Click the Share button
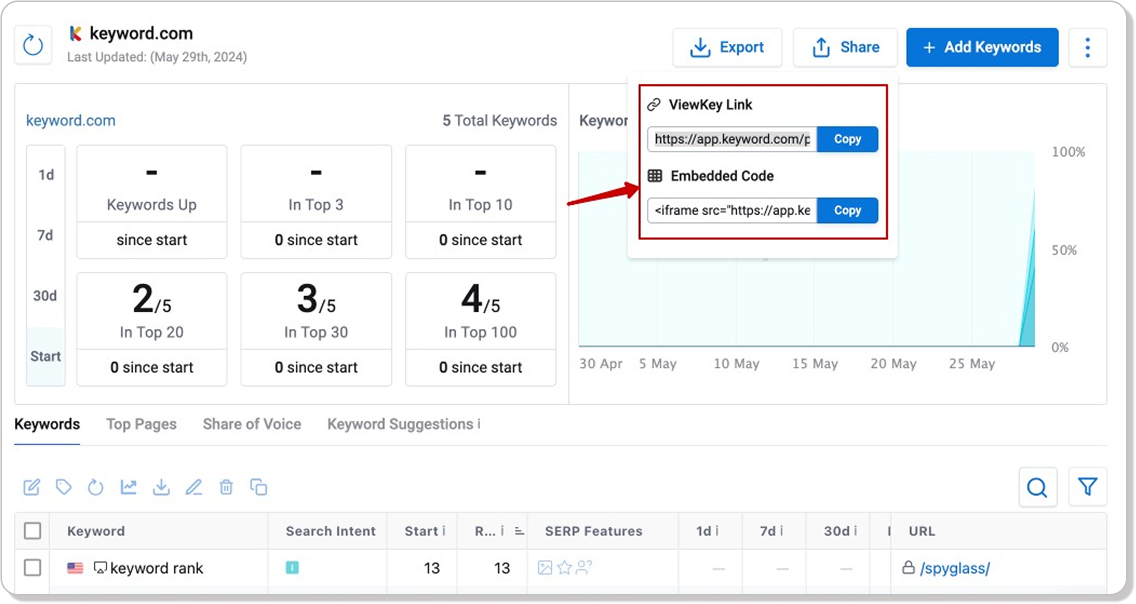The width and height of the screenshot is (1136, 604). [x=845, y=48]
